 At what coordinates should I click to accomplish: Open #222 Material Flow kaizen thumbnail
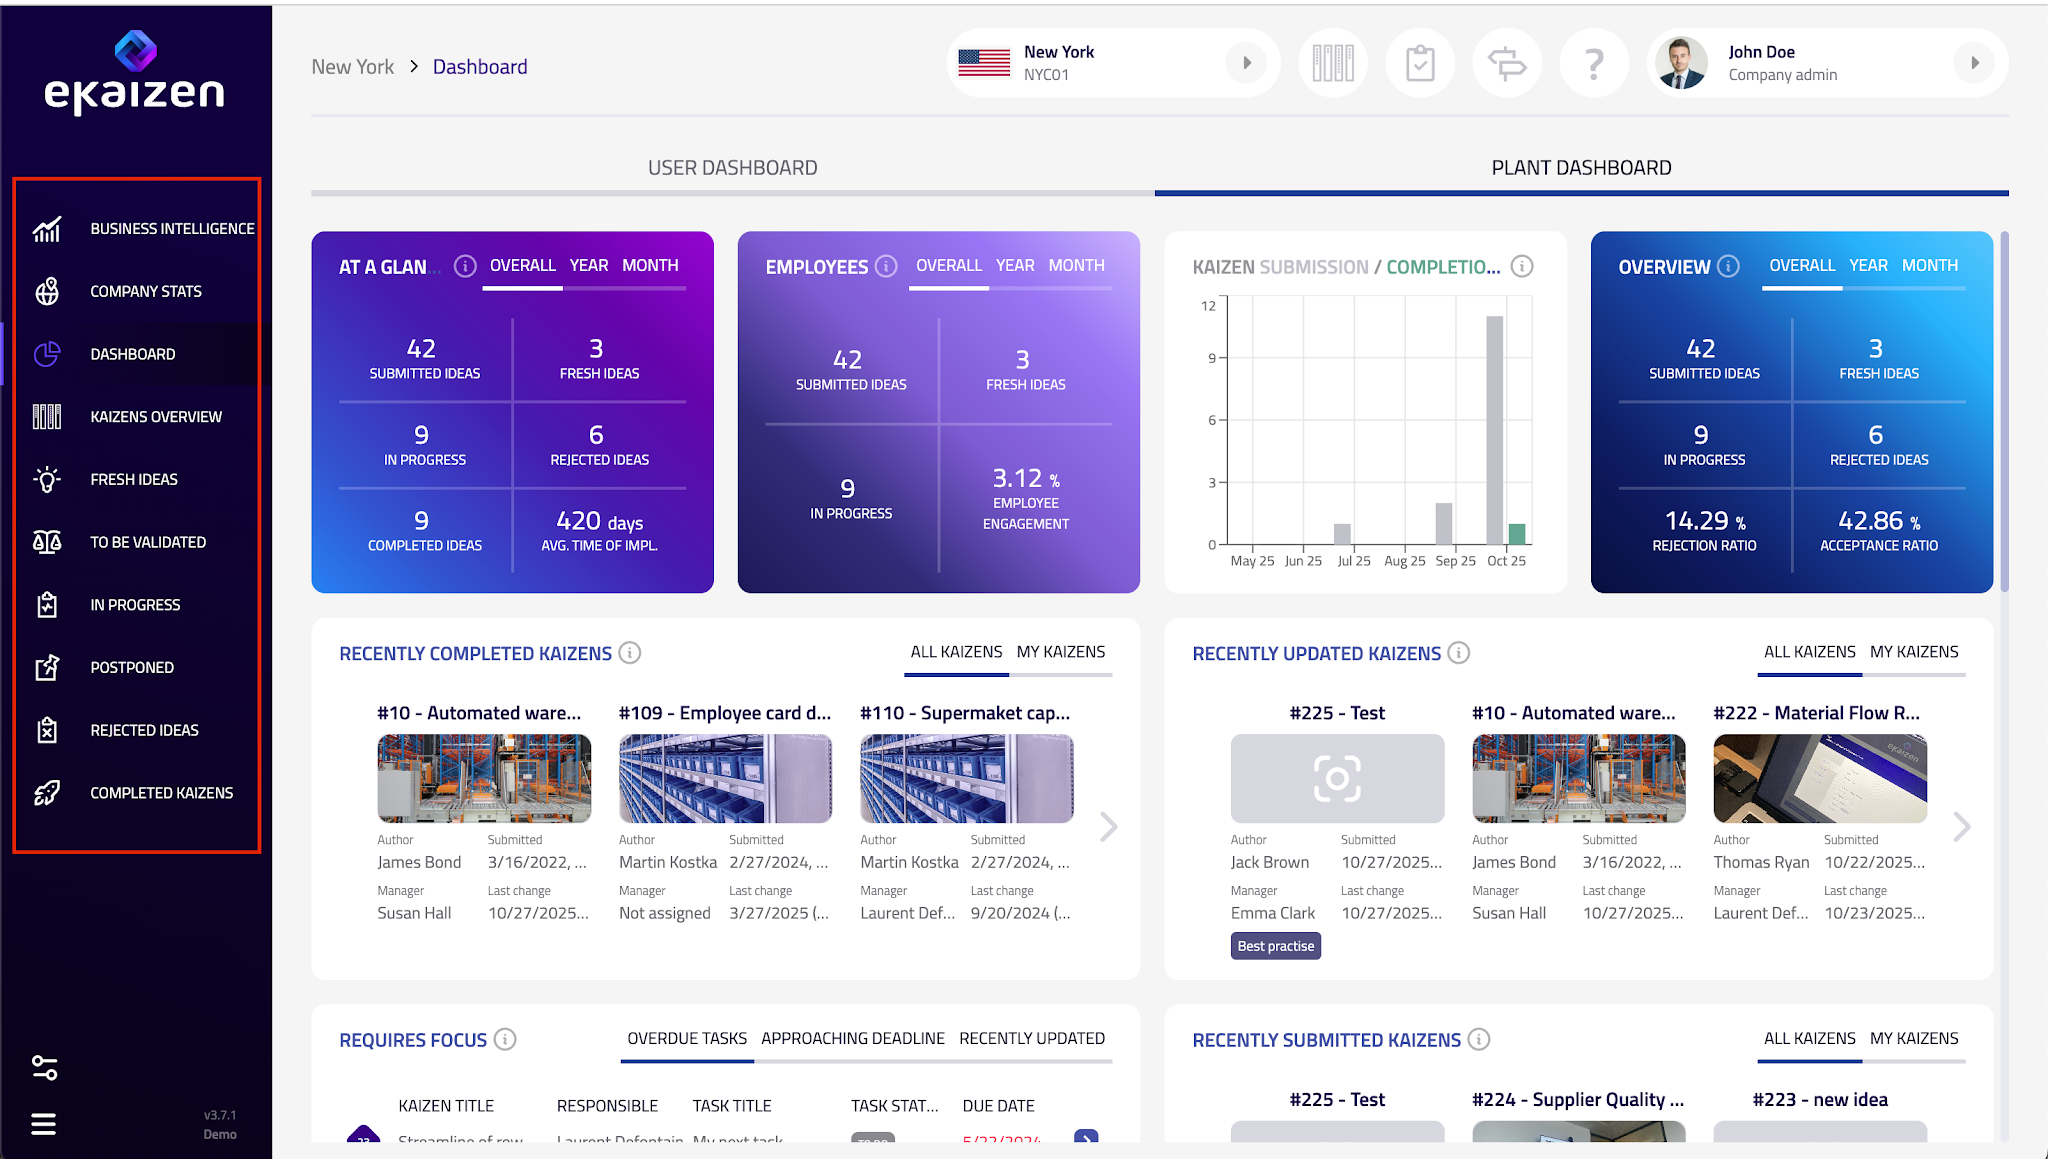click(1819, 778)
